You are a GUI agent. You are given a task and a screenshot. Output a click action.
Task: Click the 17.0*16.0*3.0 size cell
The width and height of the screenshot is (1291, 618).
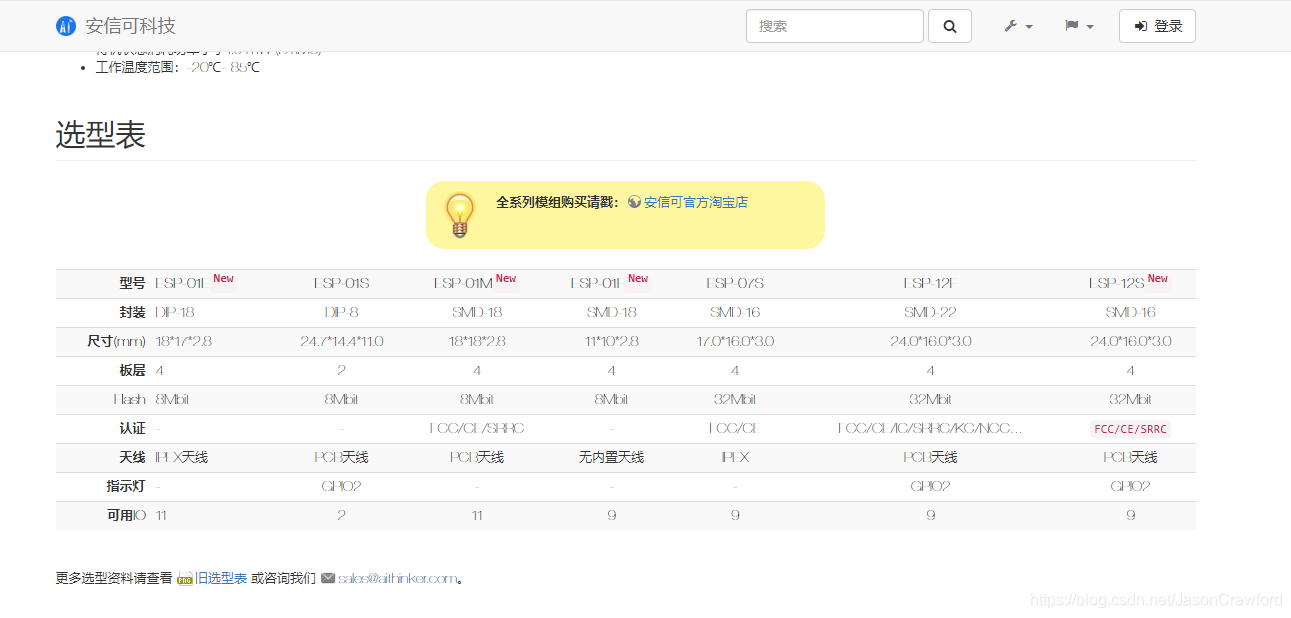[735, 342]
